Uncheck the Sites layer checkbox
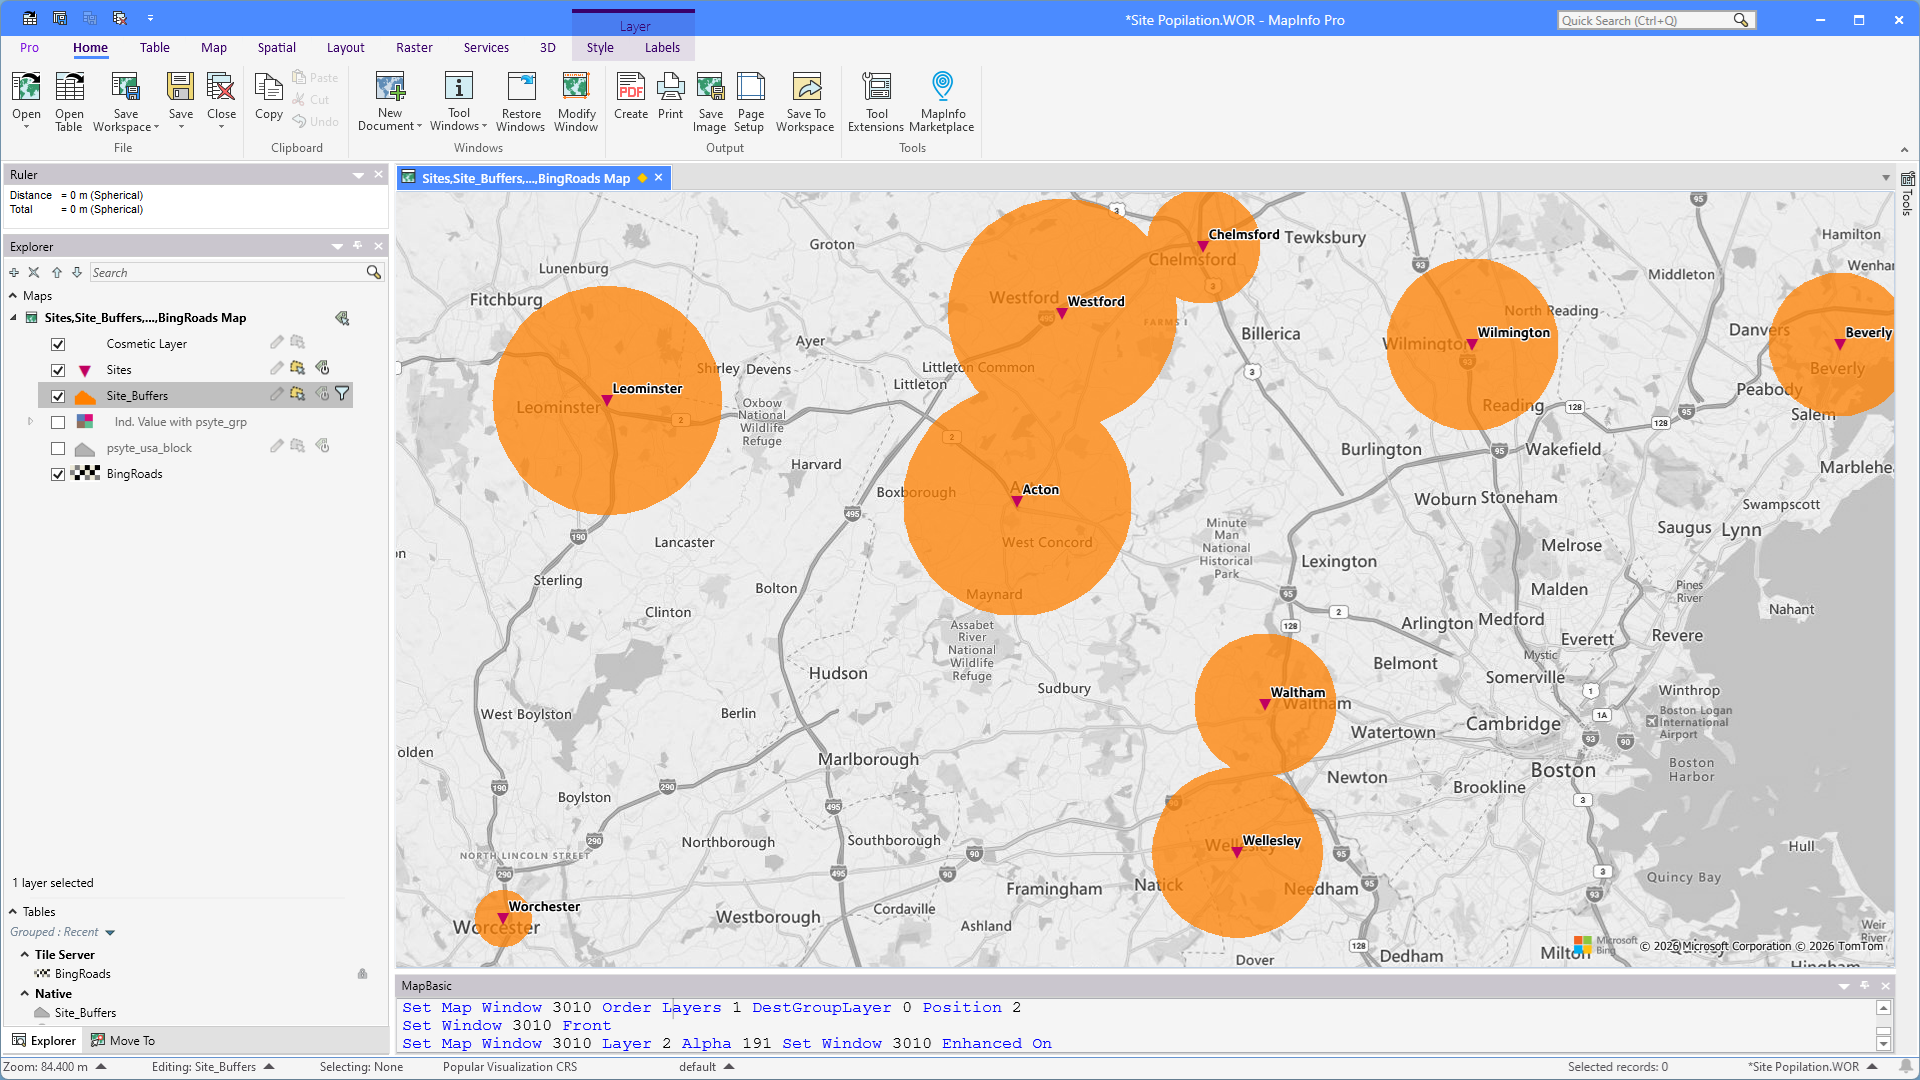Screen dimensions: 1920x1080 [x=58, y=370]
